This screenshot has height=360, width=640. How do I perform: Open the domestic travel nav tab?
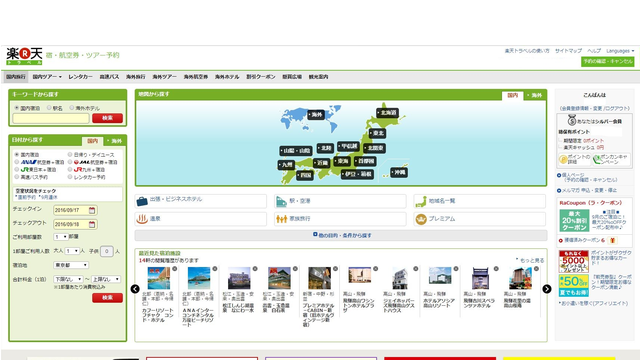(x=16, y=77)
